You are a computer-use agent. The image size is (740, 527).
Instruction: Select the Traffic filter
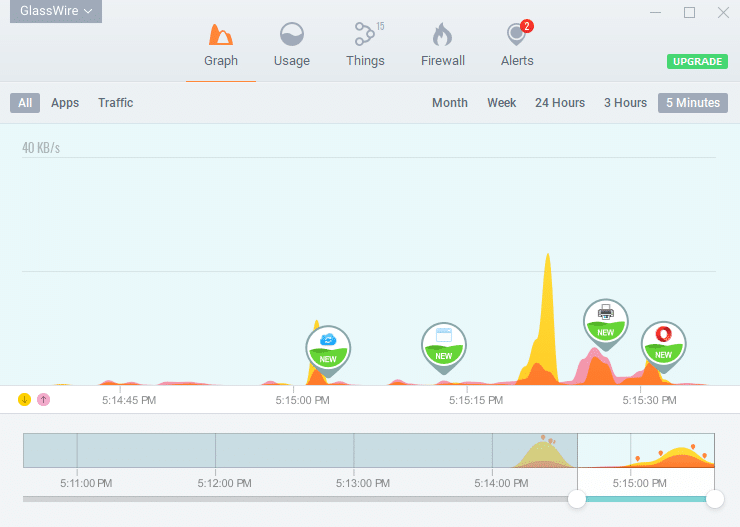click(116, 103)
